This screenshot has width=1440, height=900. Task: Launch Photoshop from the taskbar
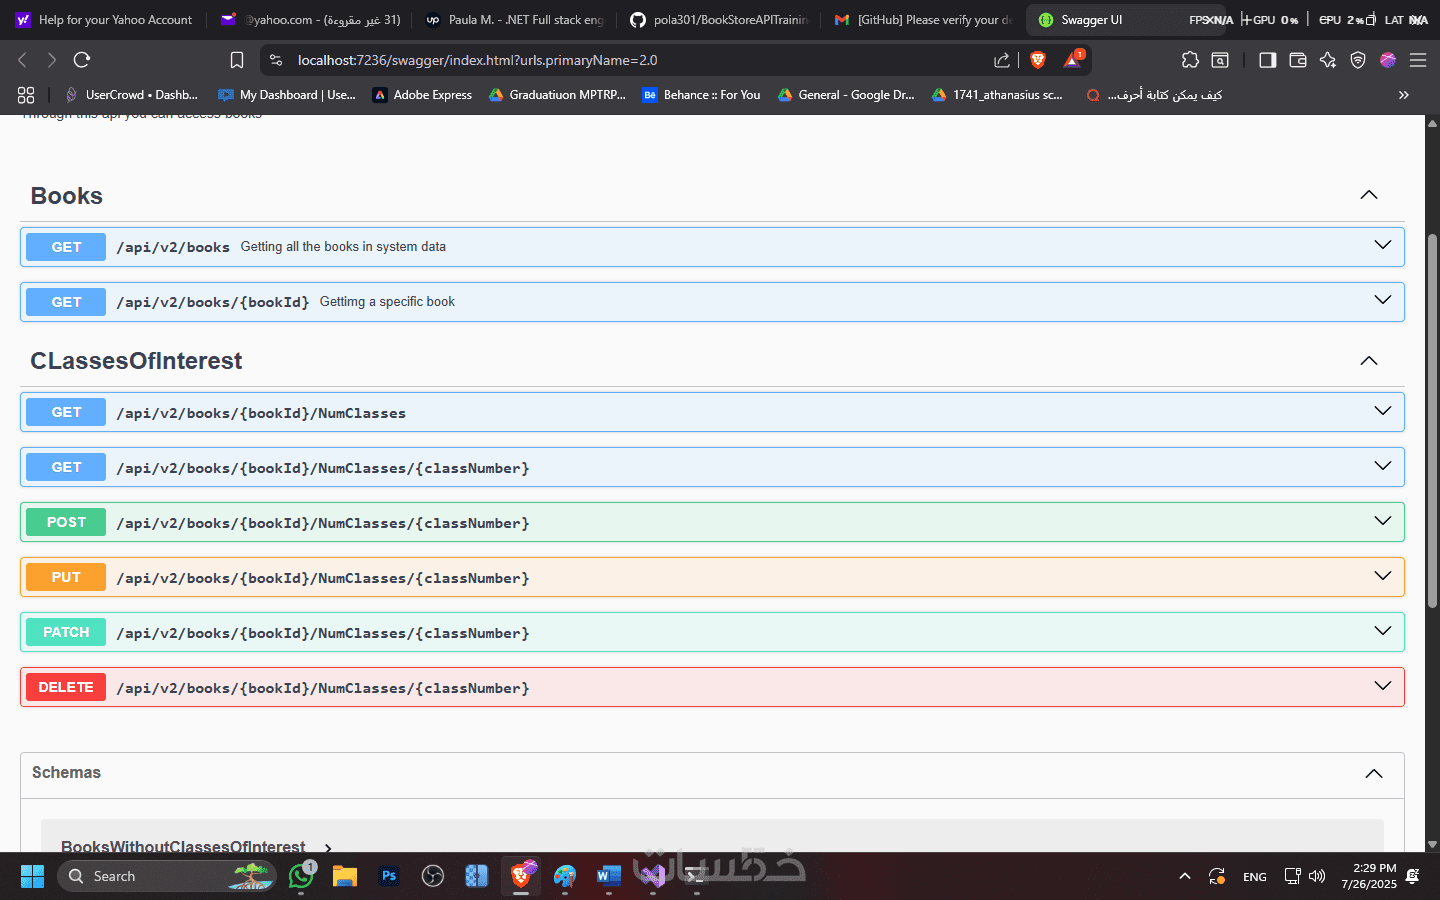pyautogui.click(x=389, y=876)
